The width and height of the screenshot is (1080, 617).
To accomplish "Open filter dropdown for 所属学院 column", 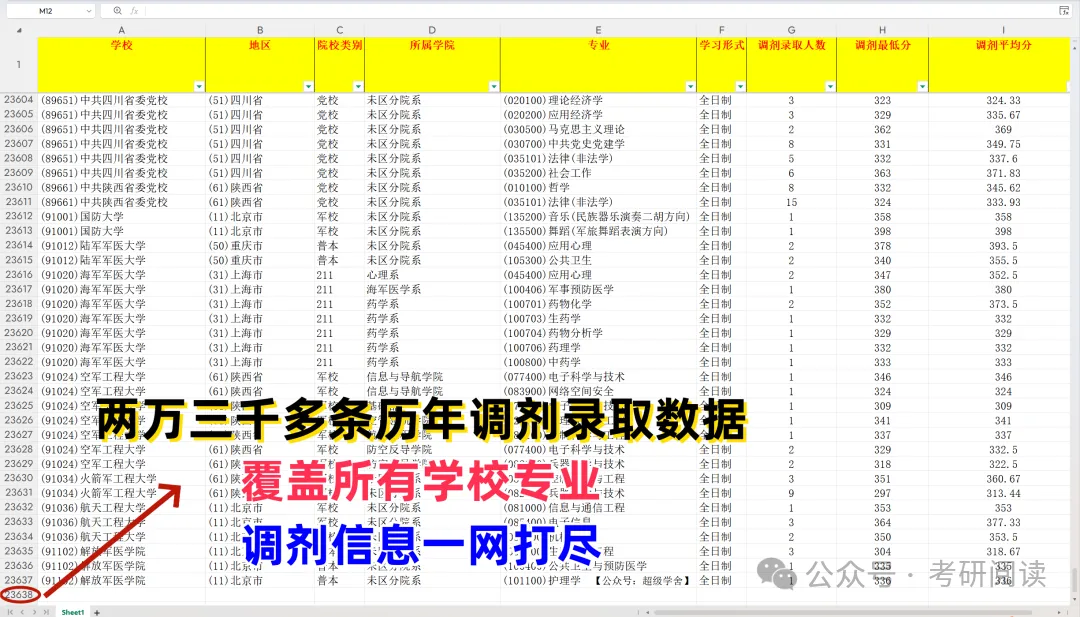I will pos(494,86).
